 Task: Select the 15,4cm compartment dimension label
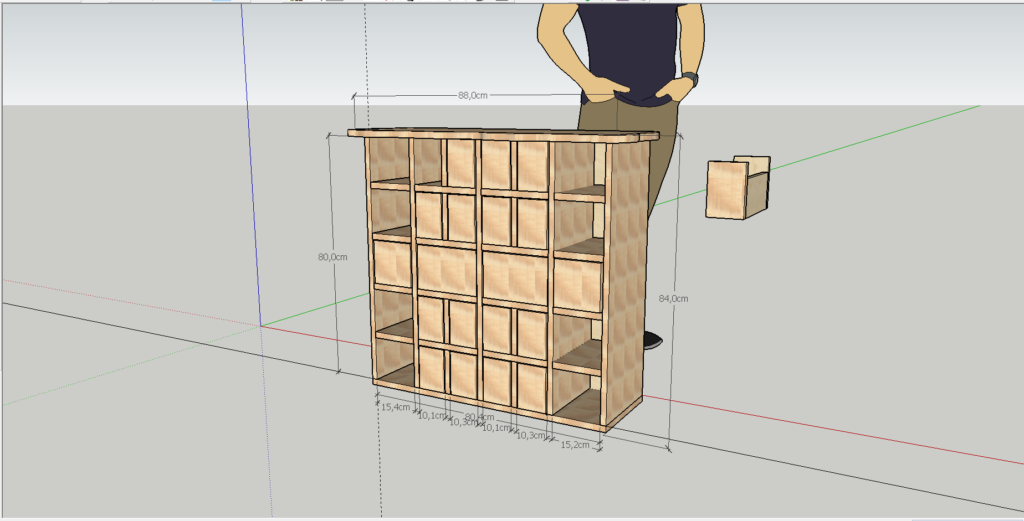tap(396, 407)
